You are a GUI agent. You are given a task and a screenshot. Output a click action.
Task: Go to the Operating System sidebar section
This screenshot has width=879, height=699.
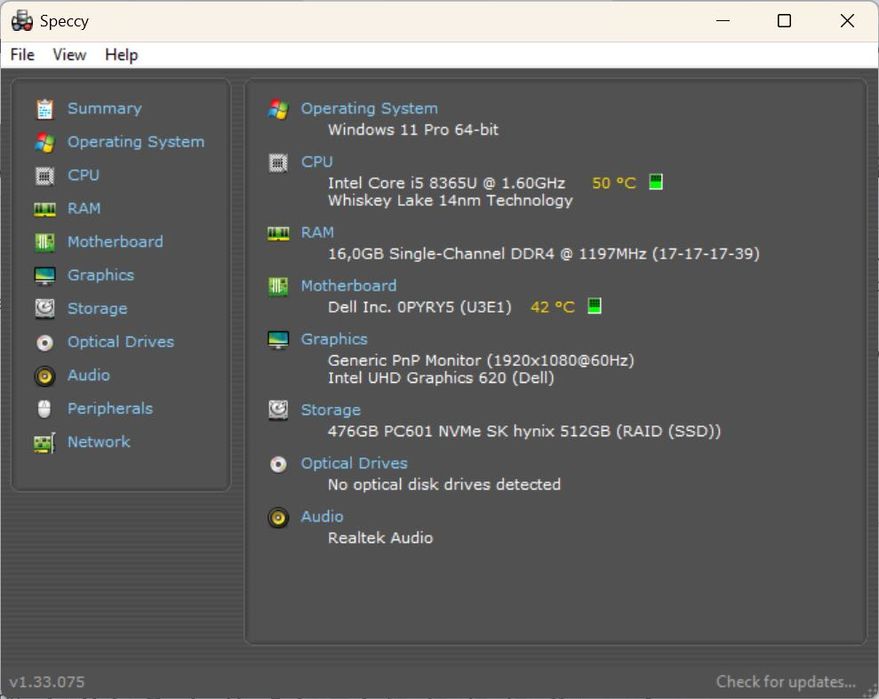(x=136, y=142)
